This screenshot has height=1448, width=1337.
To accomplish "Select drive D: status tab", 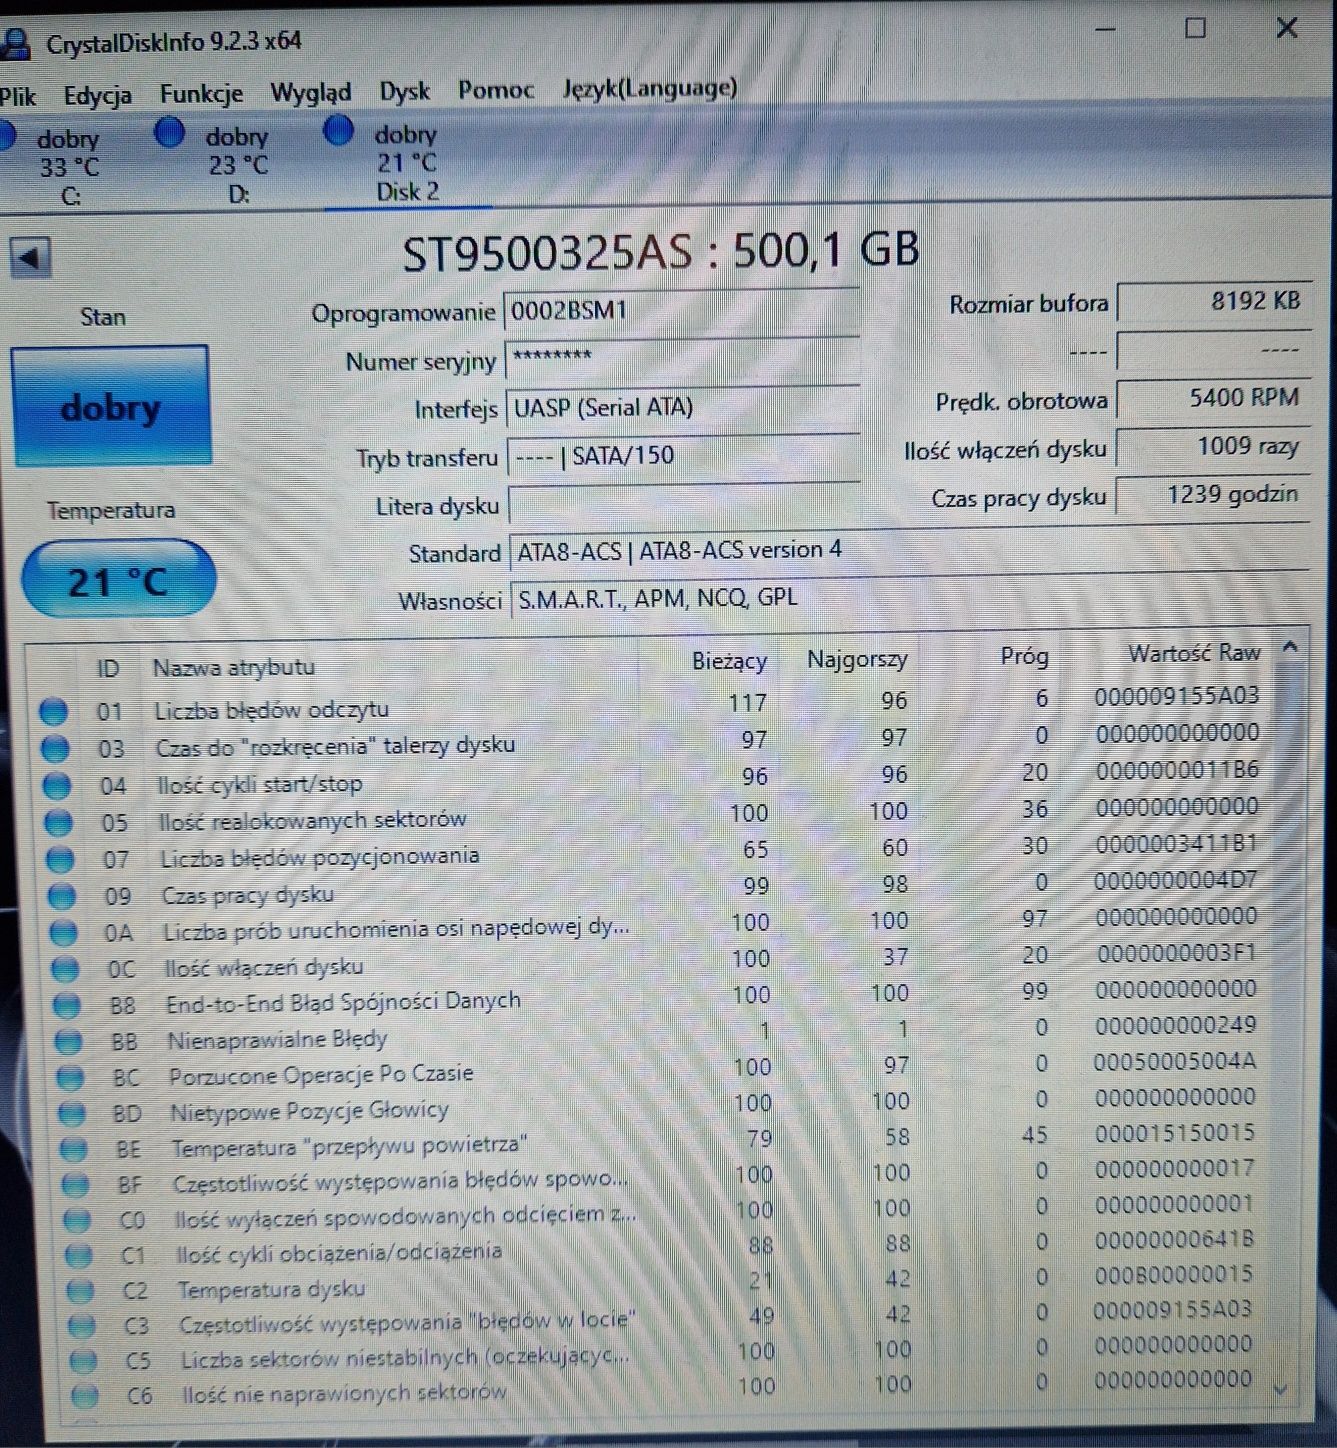I will tap(220, 163).
